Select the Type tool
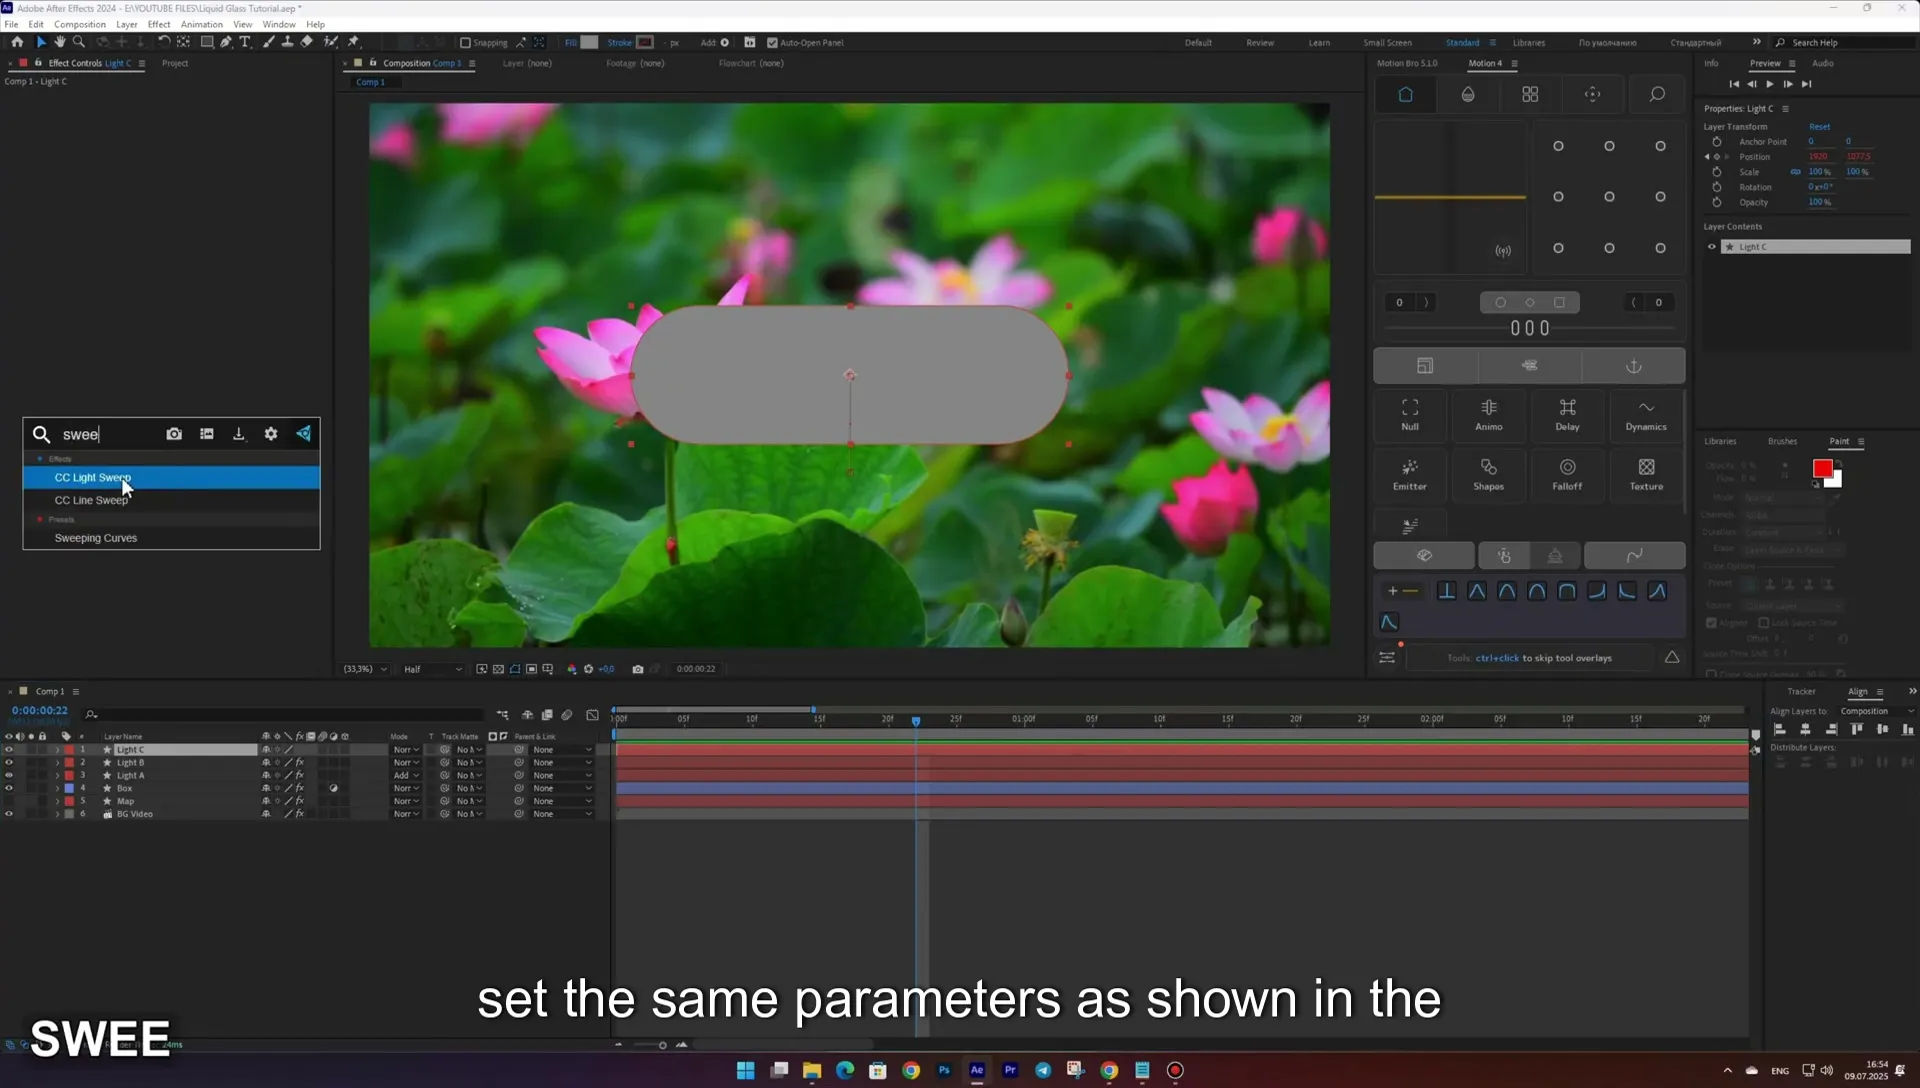 click(x=245, y=42)
